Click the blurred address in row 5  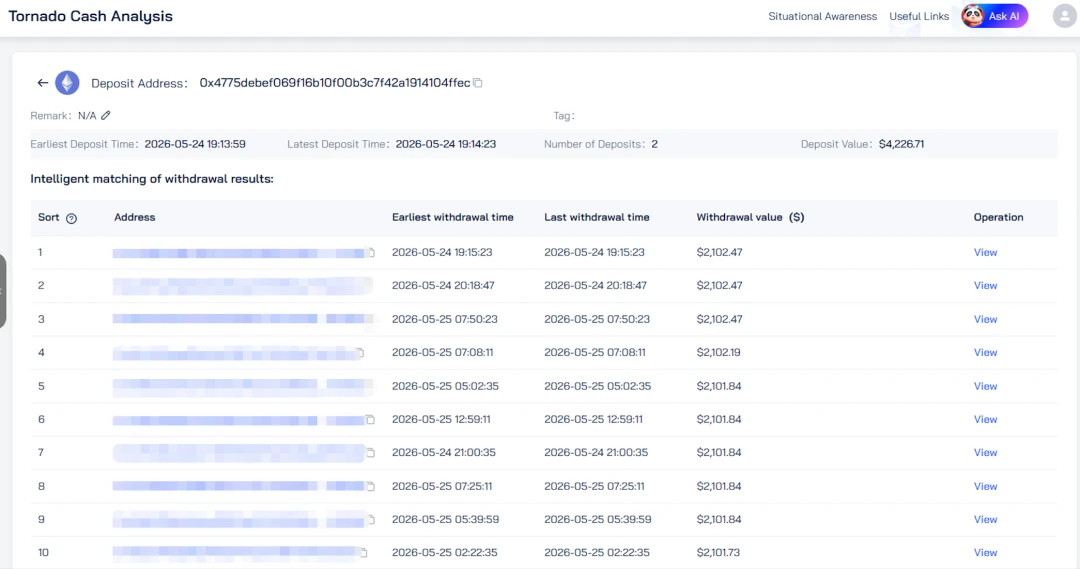(242, 386)
